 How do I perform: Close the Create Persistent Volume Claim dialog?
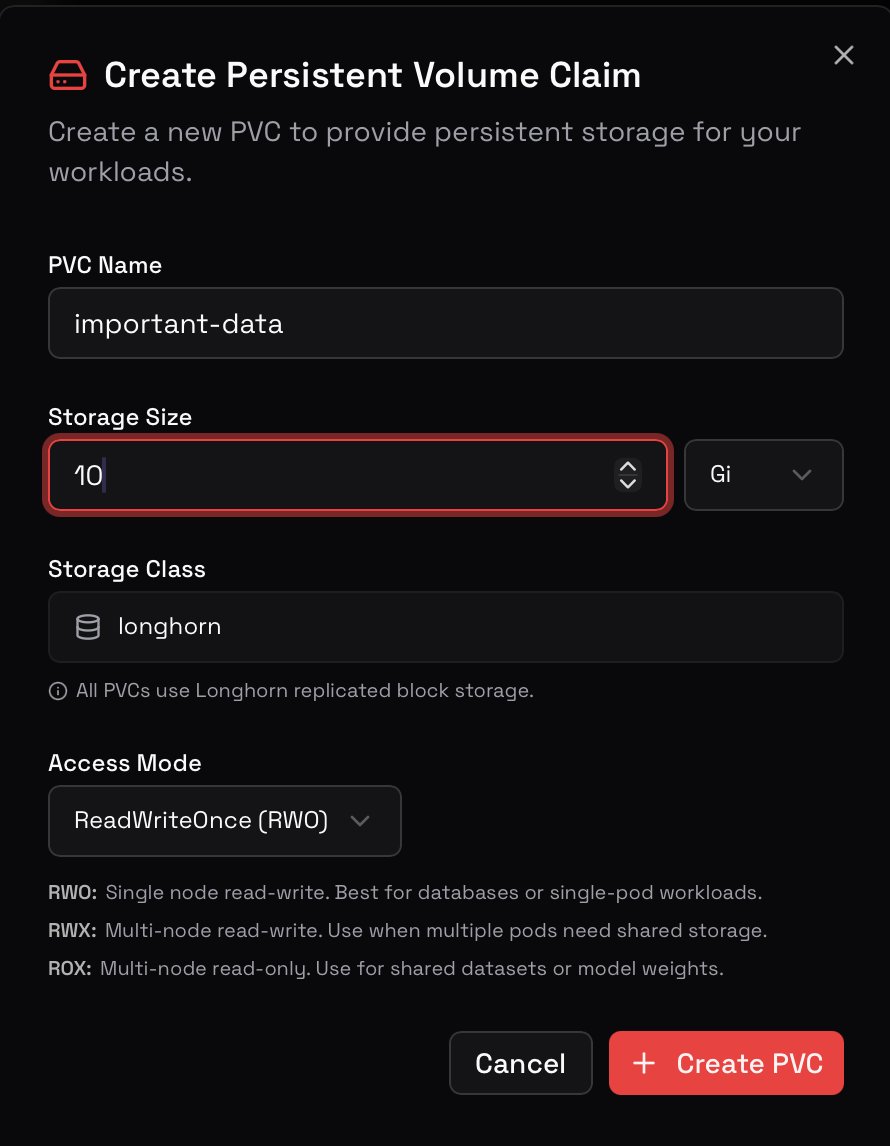tap(844, 56)
